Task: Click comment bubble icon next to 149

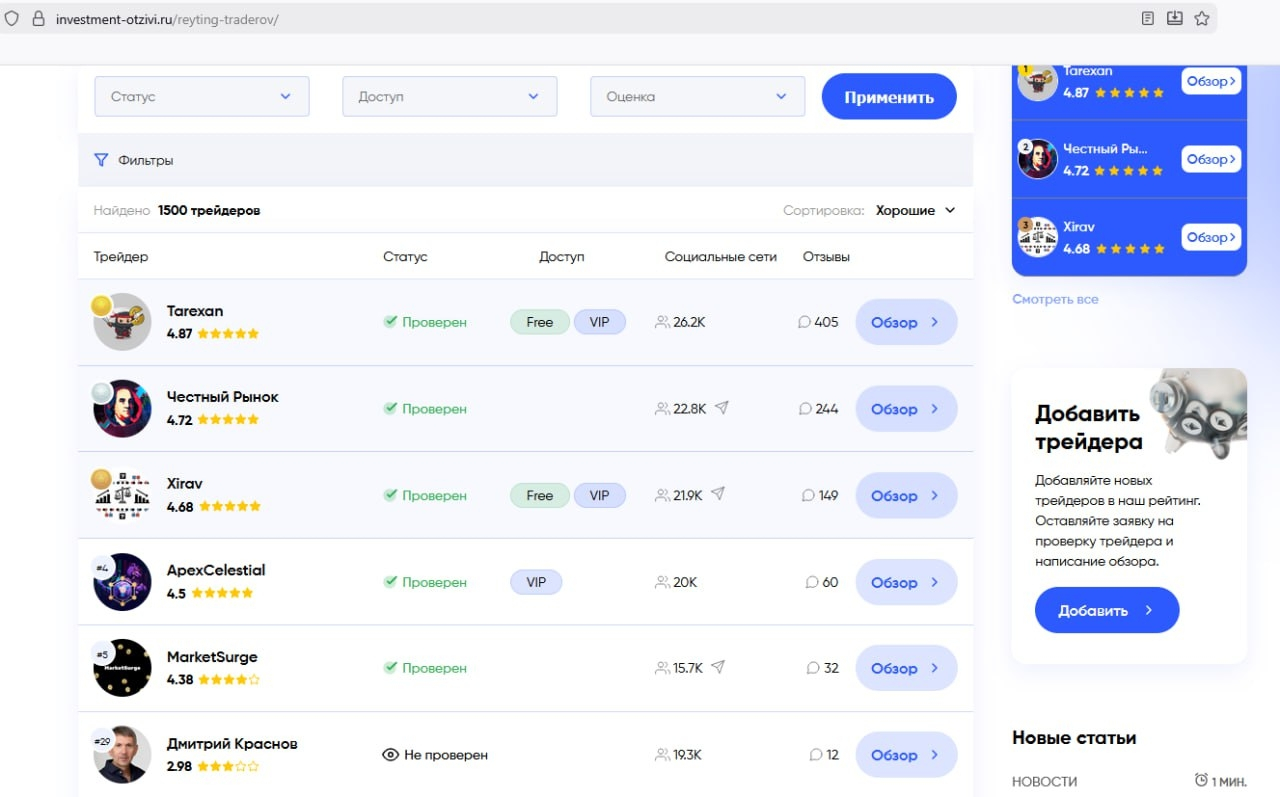Action: (x=808, y=495)
